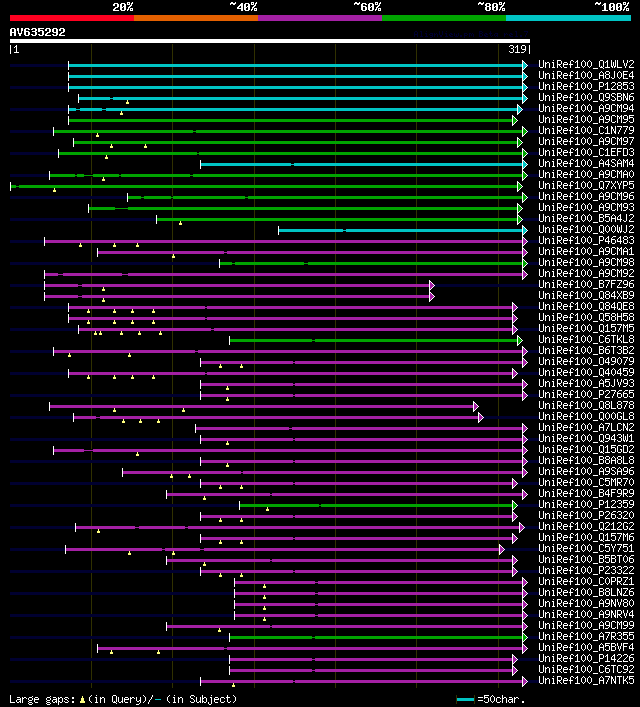Select the UniRef100_Q15GD2 label
Screen dimensions: 640x707
[x=586, y=450]
